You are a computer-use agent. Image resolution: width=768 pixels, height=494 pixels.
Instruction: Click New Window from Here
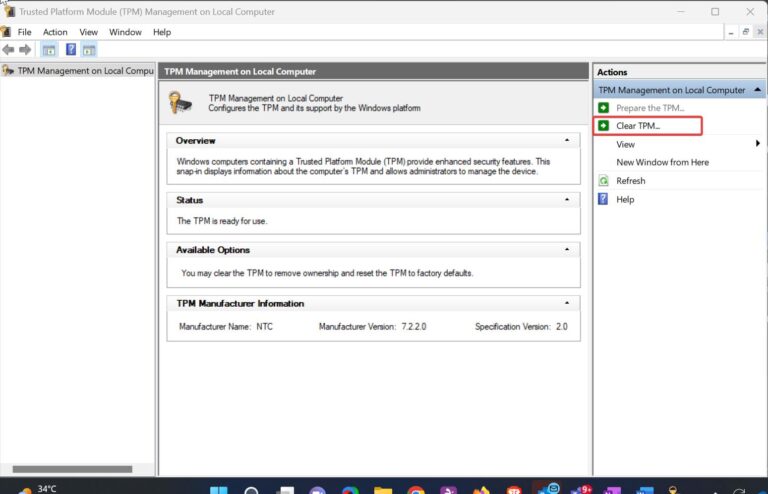[x=662, y=162]
